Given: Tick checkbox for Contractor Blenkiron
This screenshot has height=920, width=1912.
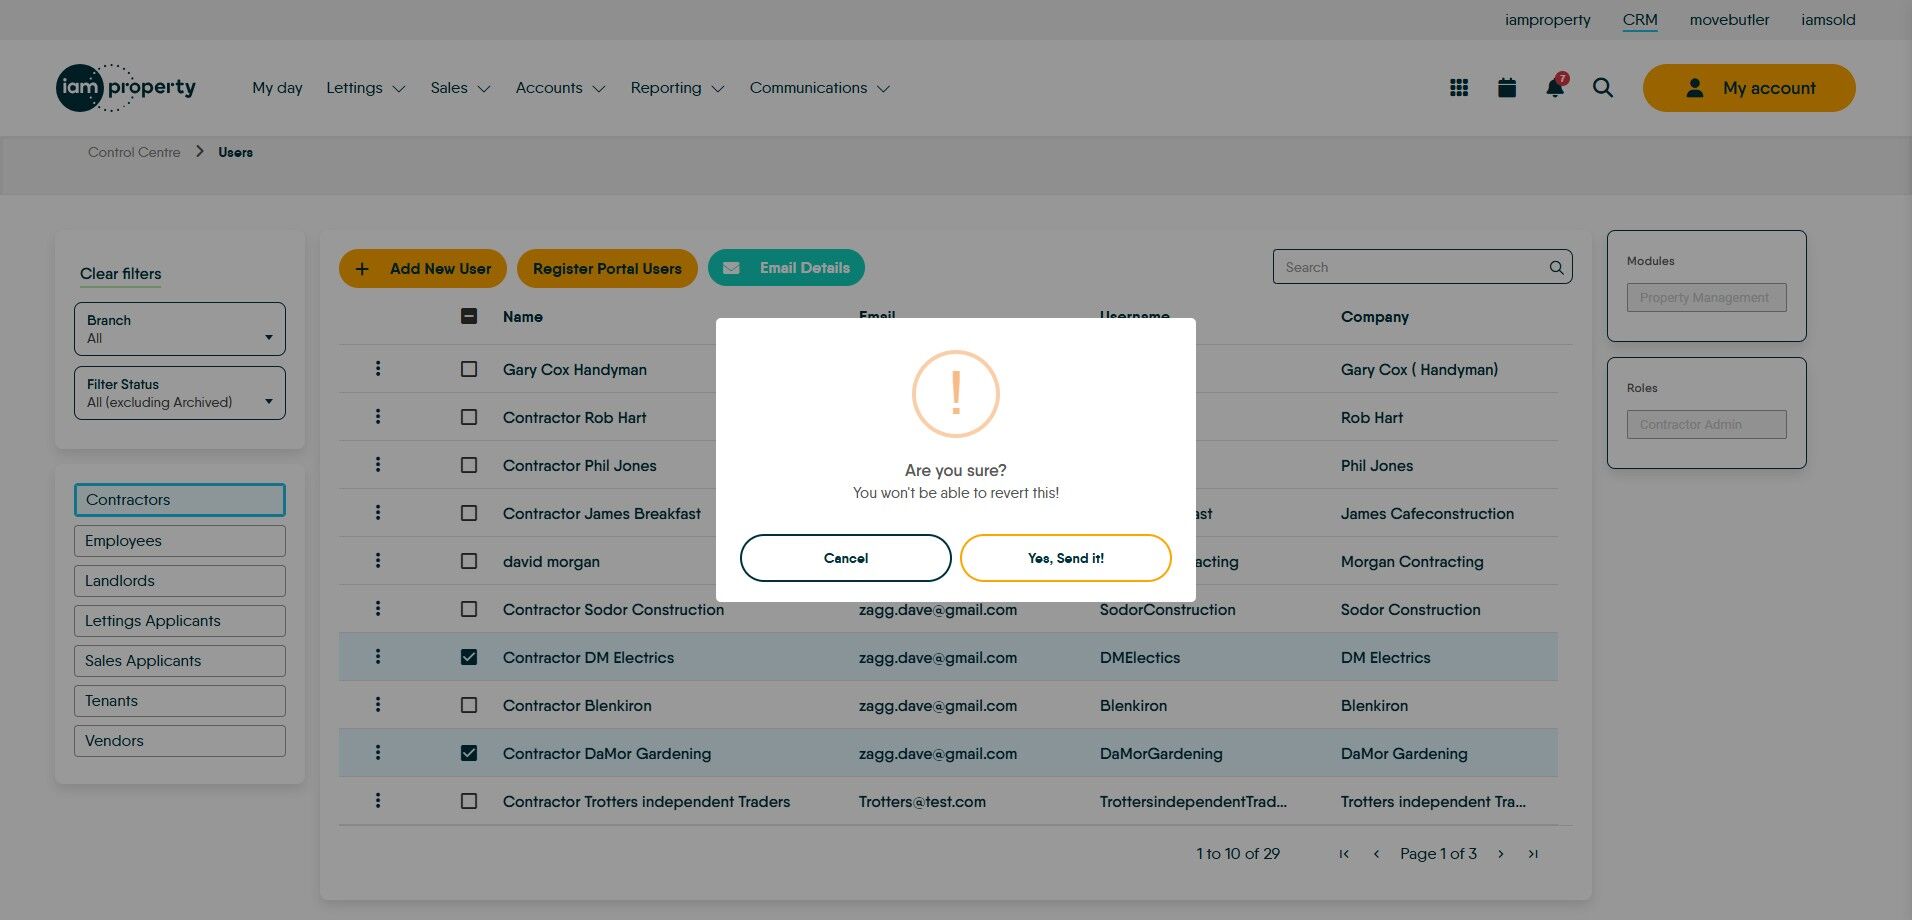Looking at the screenshot, I should 469,705.
